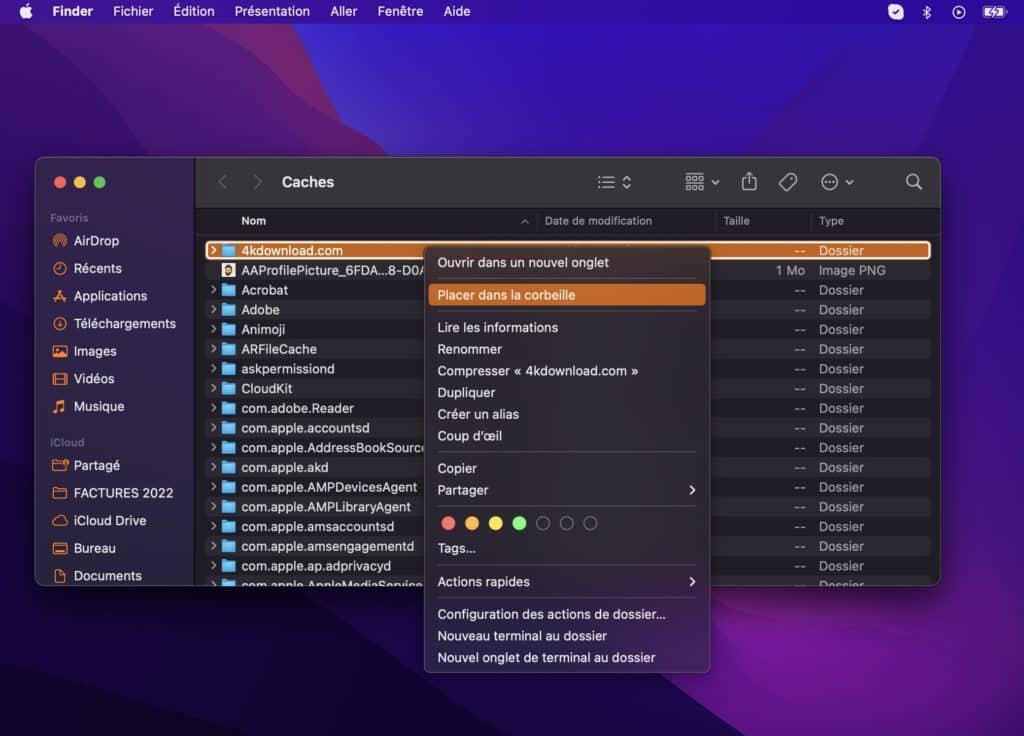Sort by the Taille column header
Viewport: 1024px width, 736px height.
point(736,221)
